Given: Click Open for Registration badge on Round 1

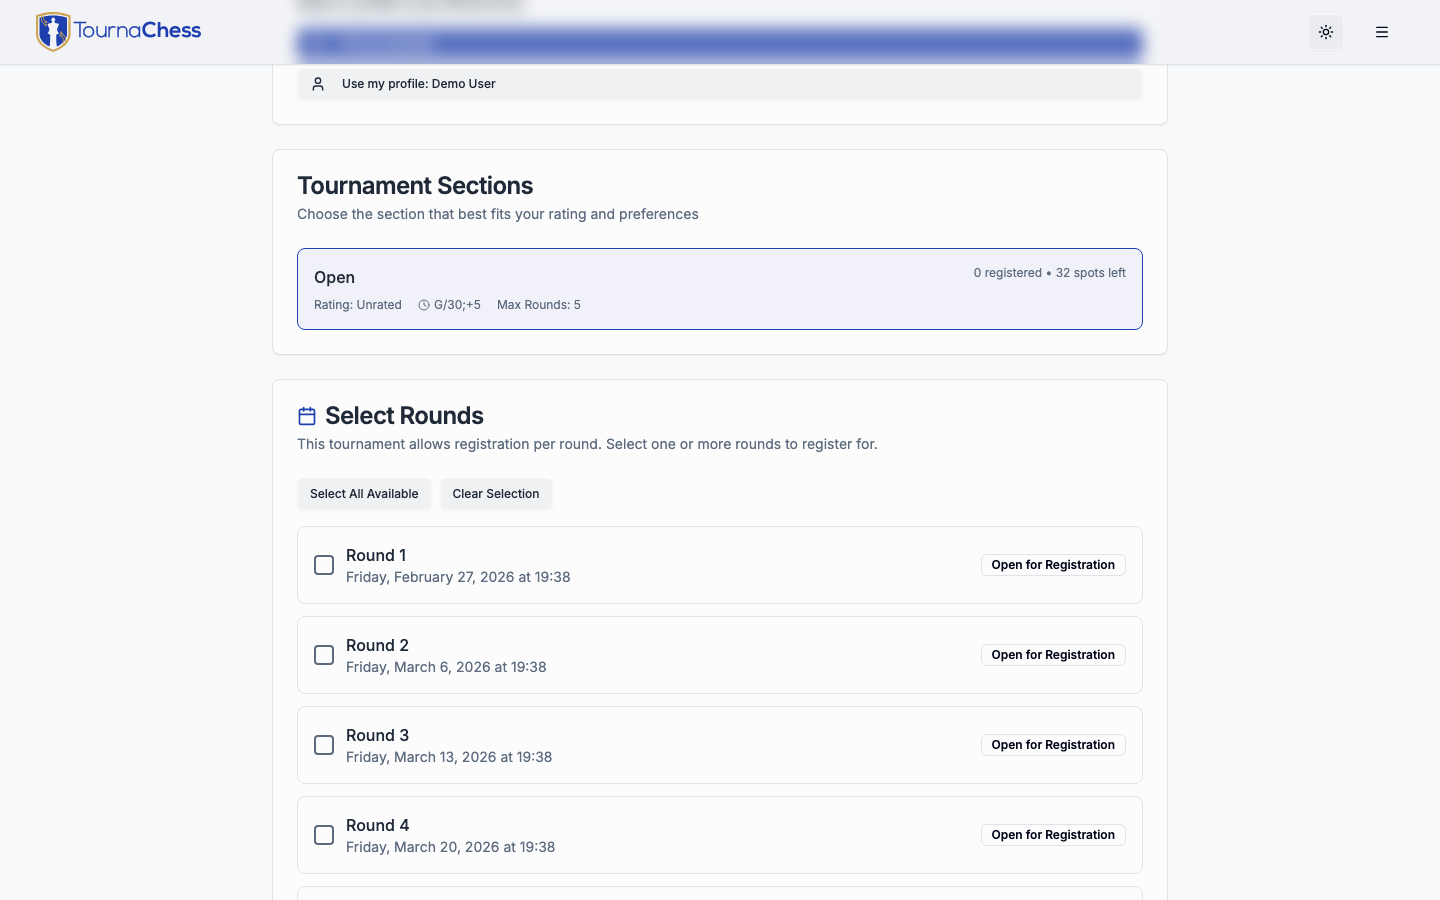Looking at the screenshot, I should (x=1052, y=565).
